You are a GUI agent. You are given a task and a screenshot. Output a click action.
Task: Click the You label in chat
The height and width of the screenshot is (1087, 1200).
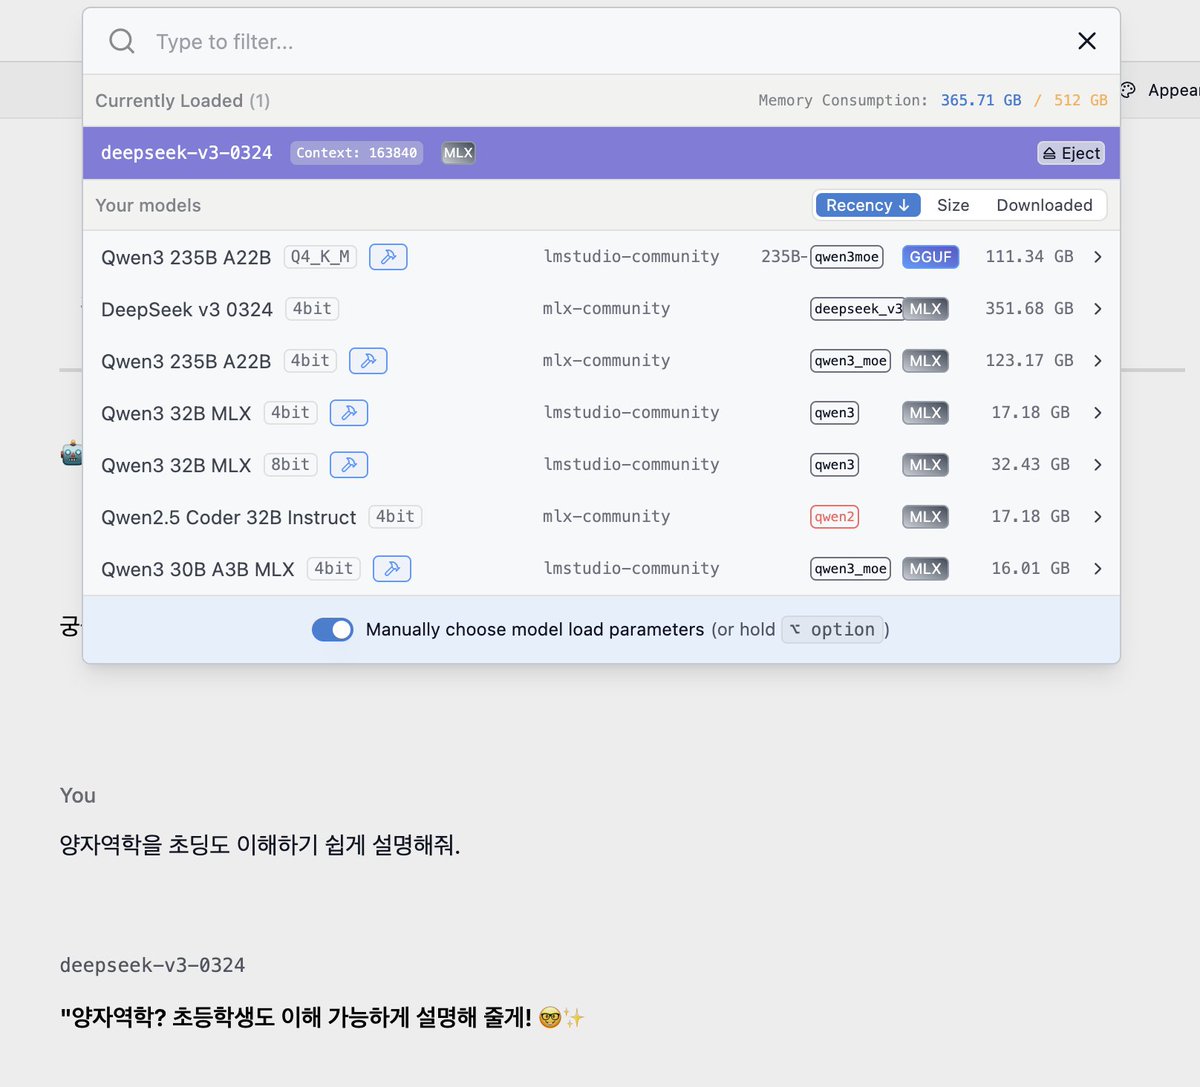click(78, 796)
